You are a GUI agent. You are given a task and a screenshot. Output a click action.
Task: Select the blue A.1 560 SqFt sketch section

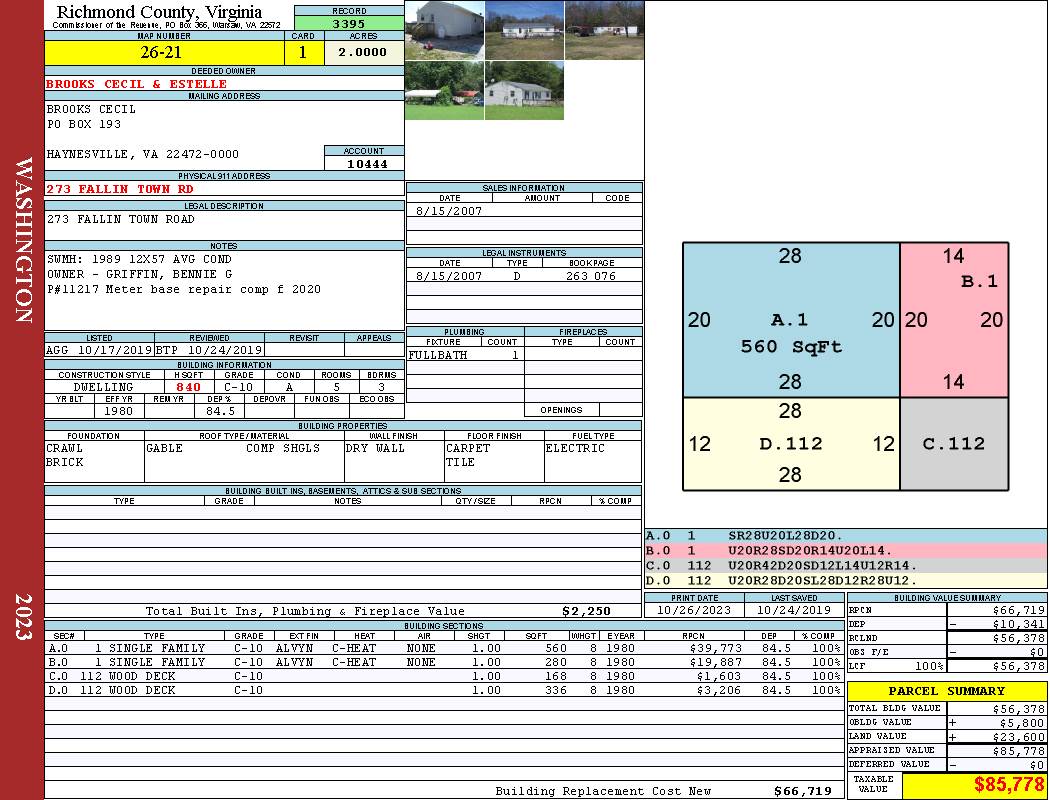click(791, 320)
